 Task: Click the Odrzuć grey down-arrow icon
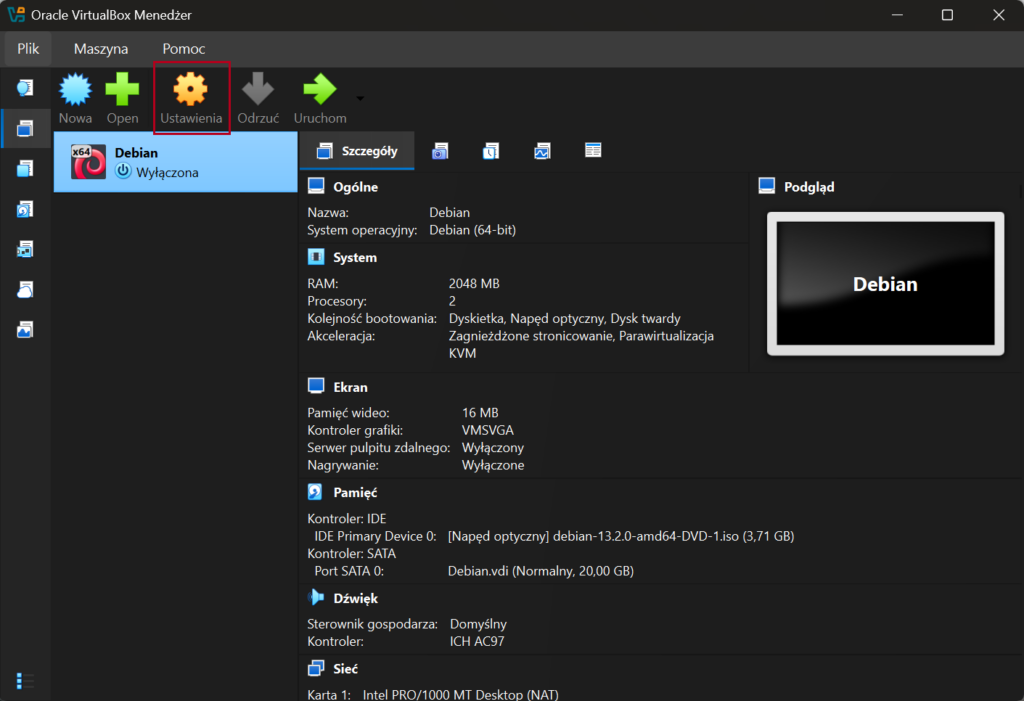[x=258, y=90]
